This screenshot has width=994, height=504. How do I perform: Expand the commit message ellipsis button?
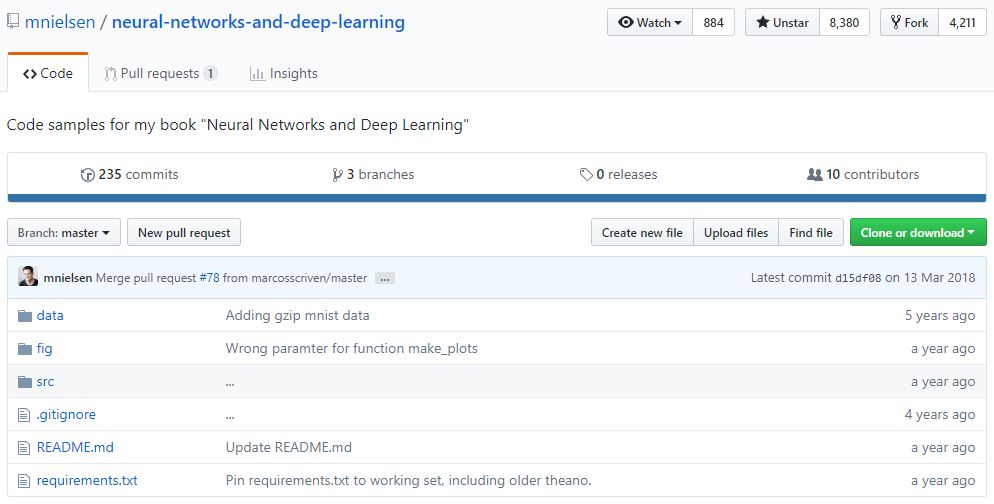[385, 278]
